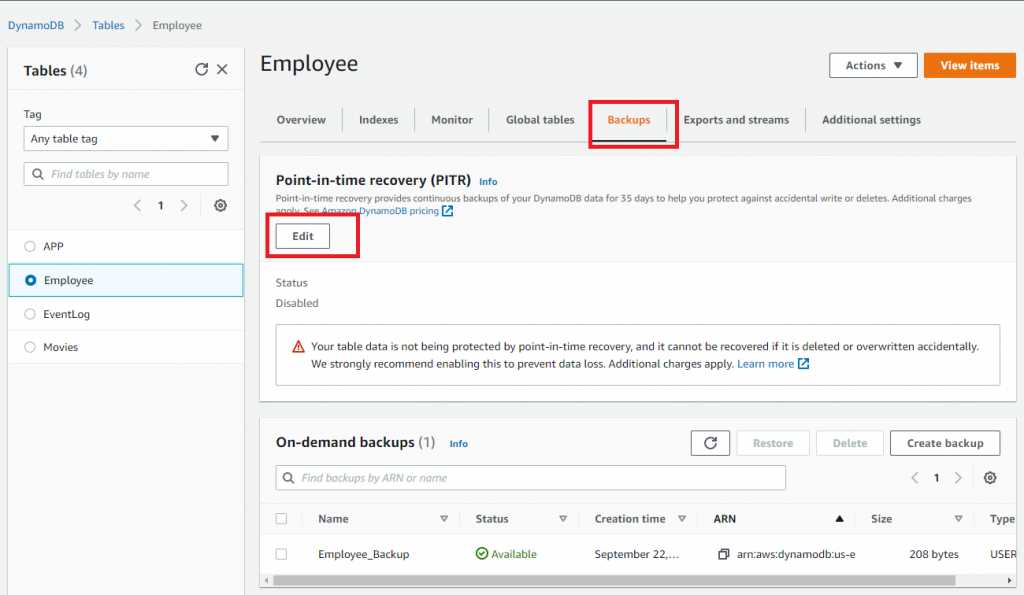Select the EventLog table radio button
Screen dimensions: 1024x595
(x=29, y=314)
